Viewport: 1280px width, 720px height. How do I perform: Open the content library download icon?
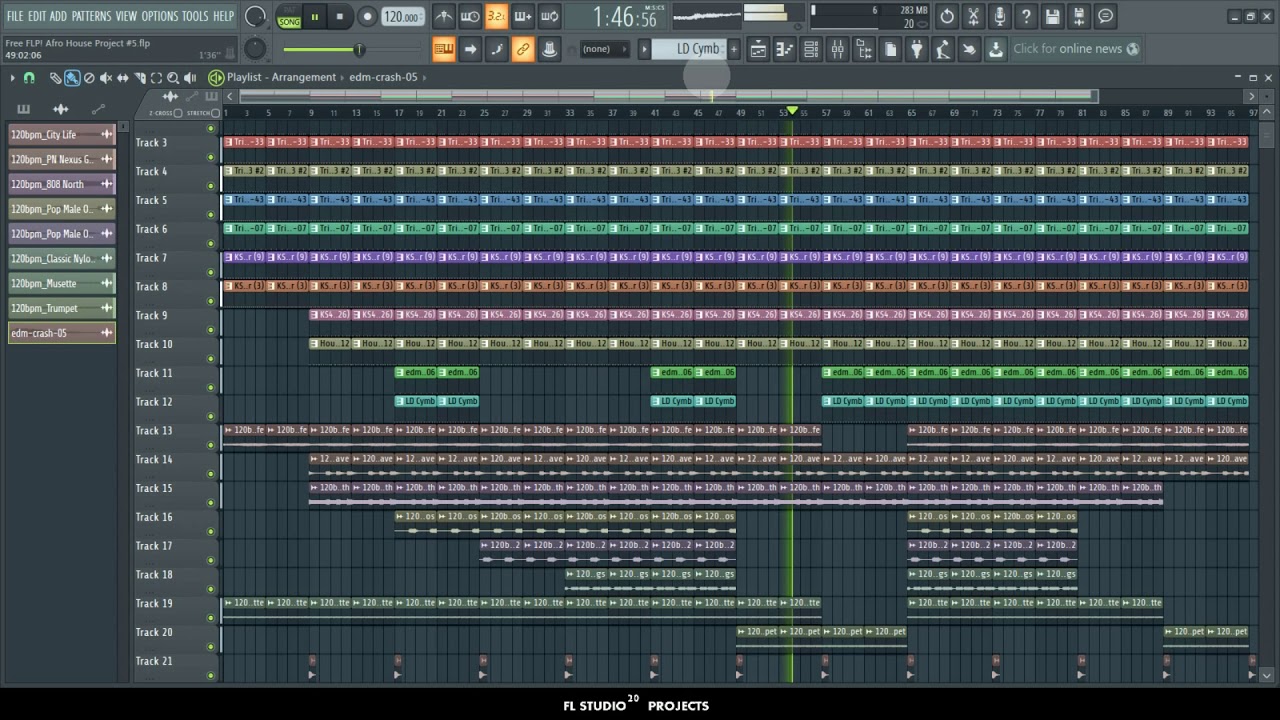click(995, 49)
